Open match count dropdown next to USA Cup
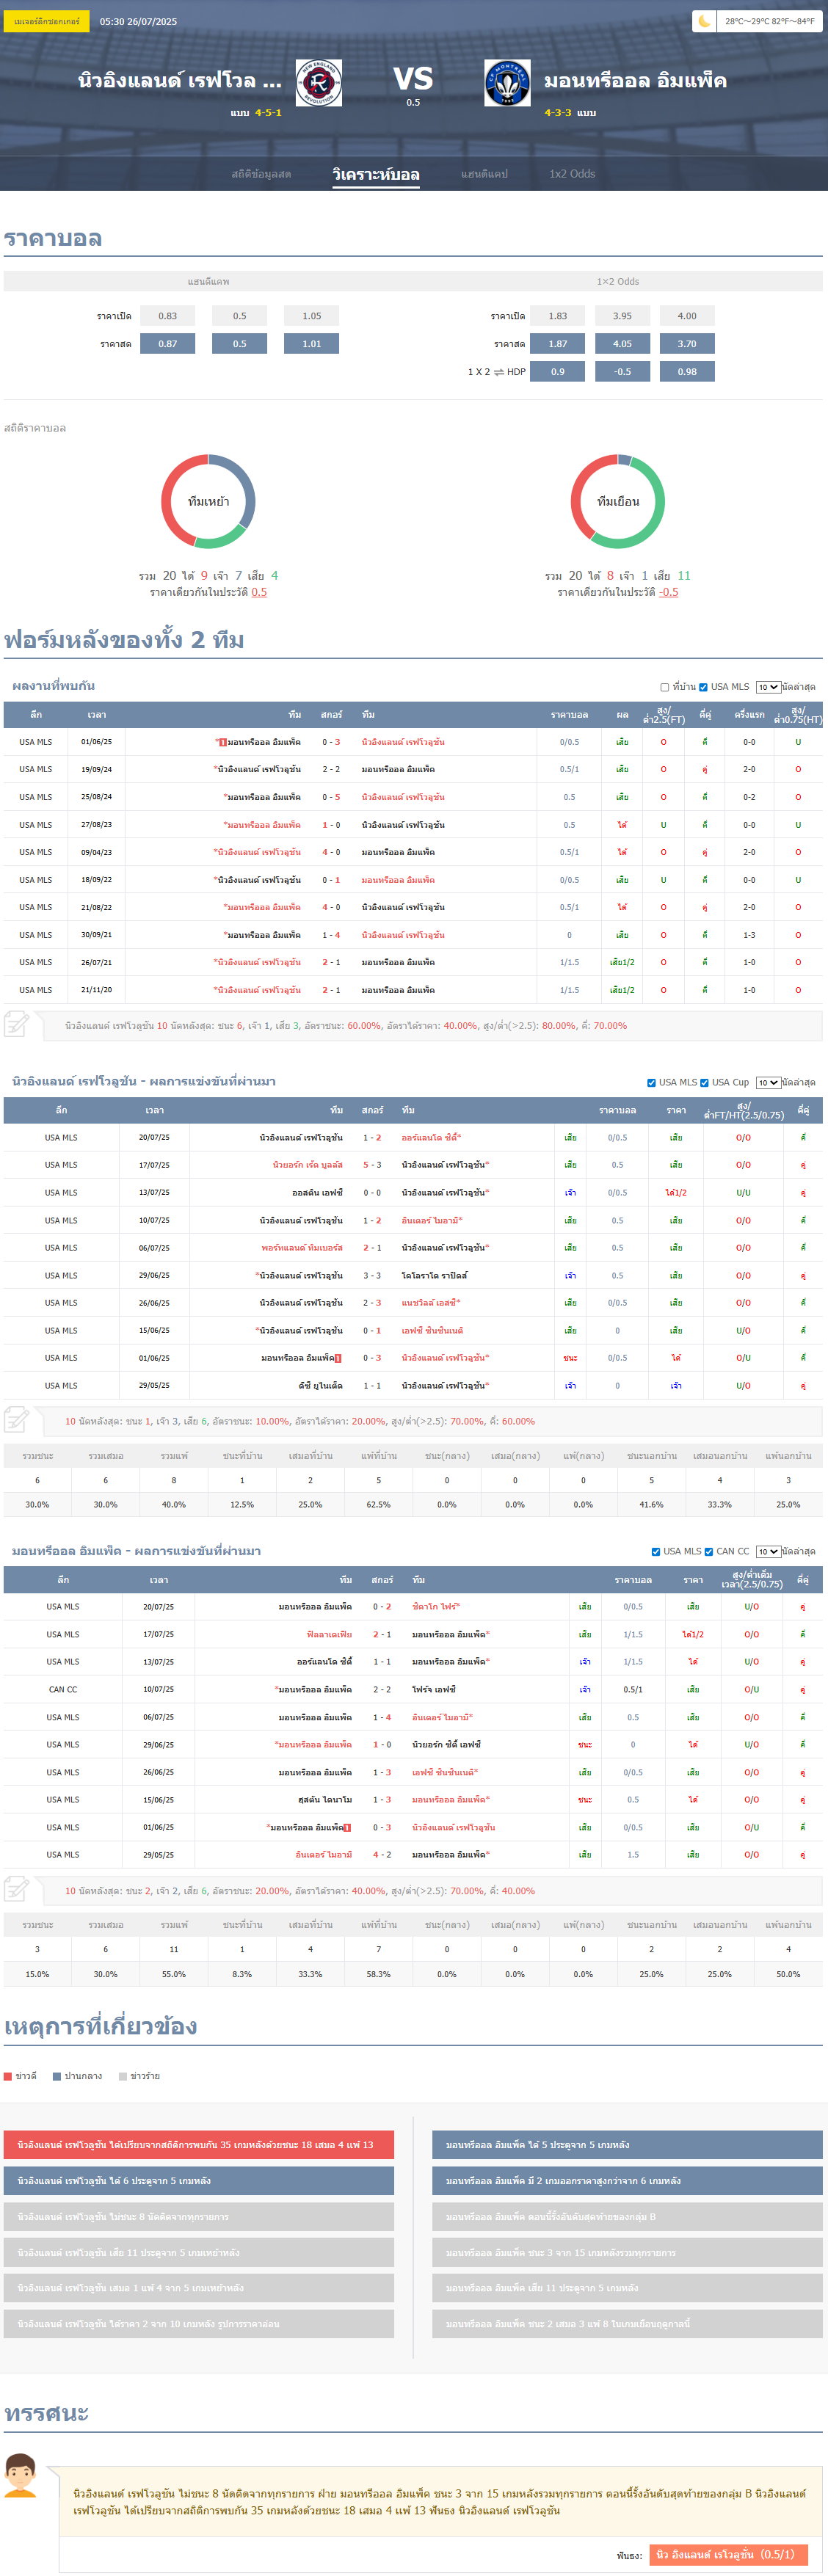The height and width of the screenshot is (2576, 828). coord(768,1082)
